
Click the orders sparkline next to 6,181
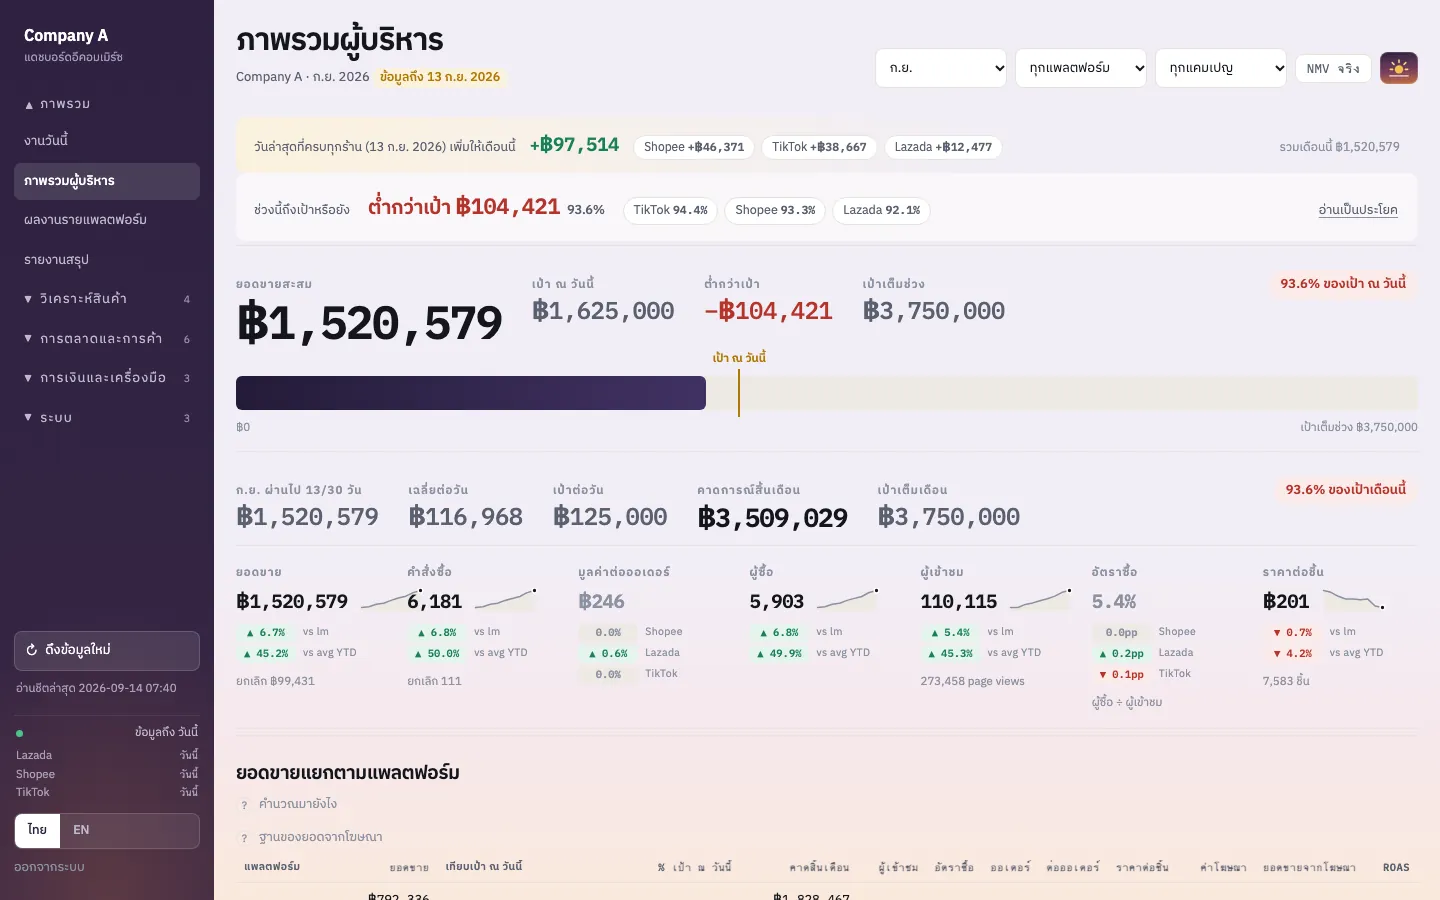(x=505, y=601)
